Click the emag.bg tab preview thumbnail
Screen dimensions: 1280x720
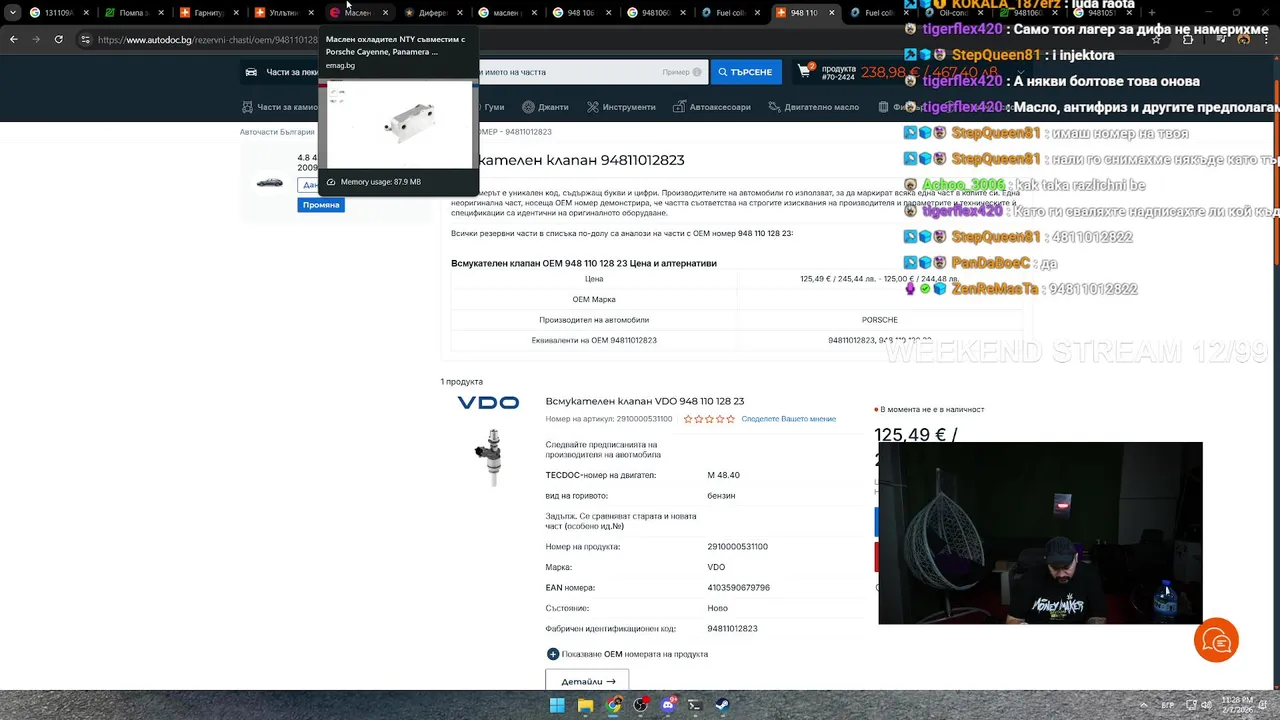[x=399, y=124]
